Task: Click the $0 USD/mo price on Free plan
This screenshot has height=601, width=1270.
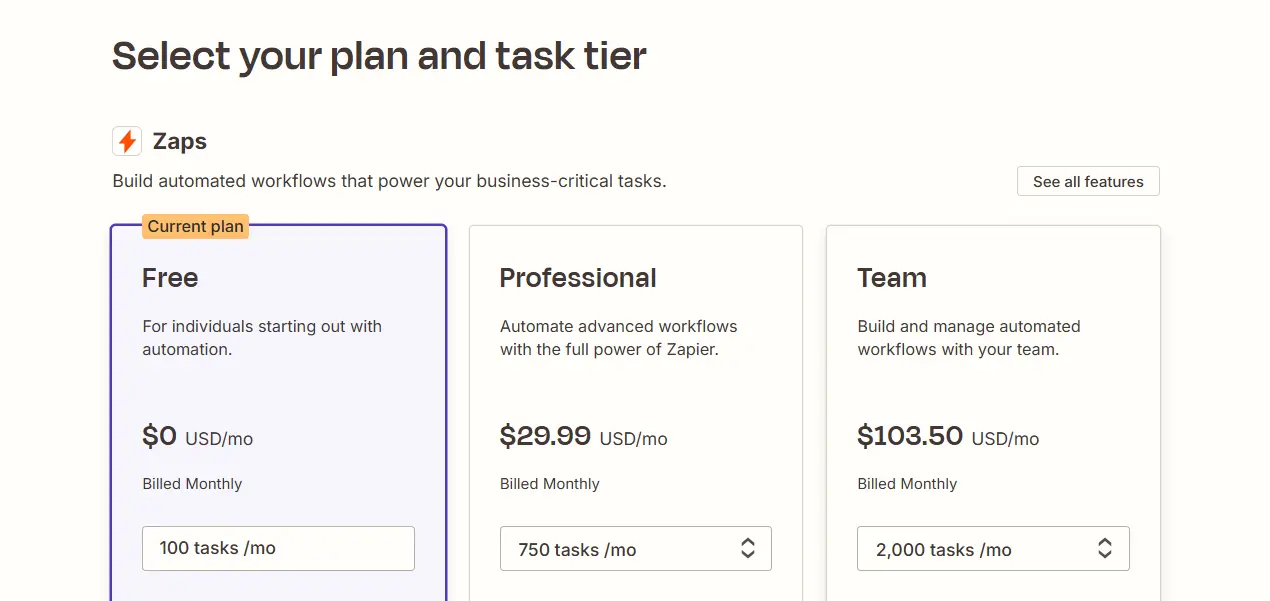Action: (x=197, y=437)
